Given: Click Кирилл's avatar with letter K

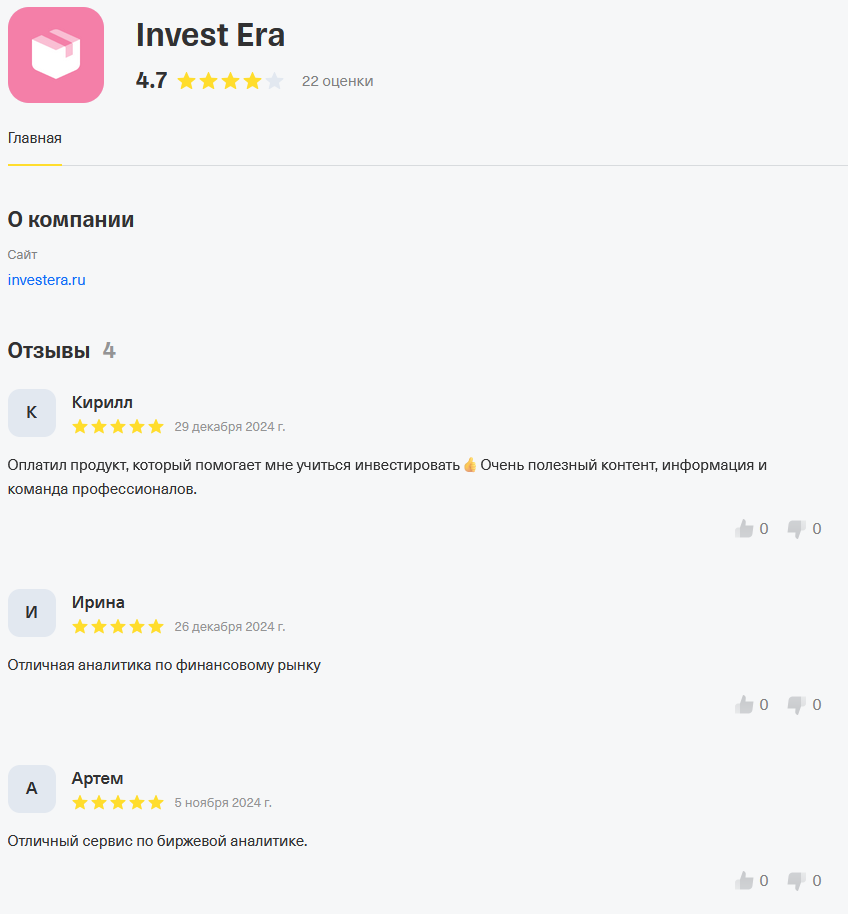Looking at the screenshot, I should coord(32,413).
